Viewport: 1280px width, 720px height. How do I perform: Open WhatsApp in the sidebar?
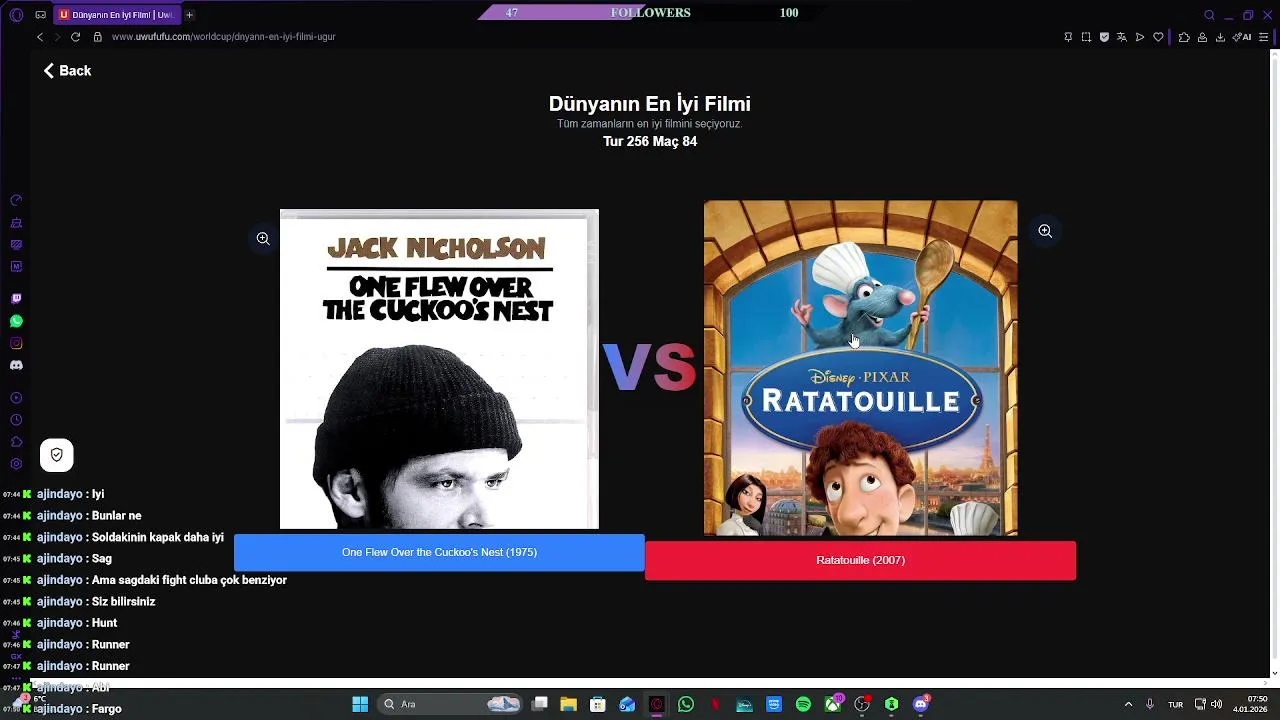16,321
